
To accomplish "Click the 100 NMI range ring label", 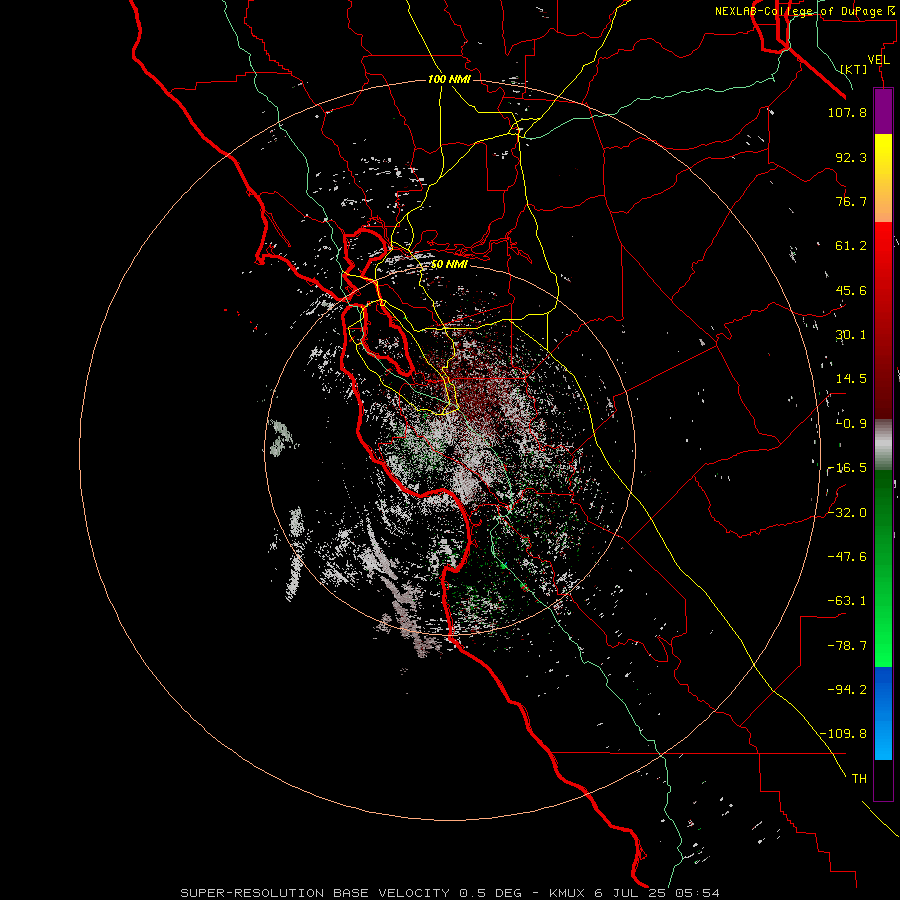I will 449,79.
